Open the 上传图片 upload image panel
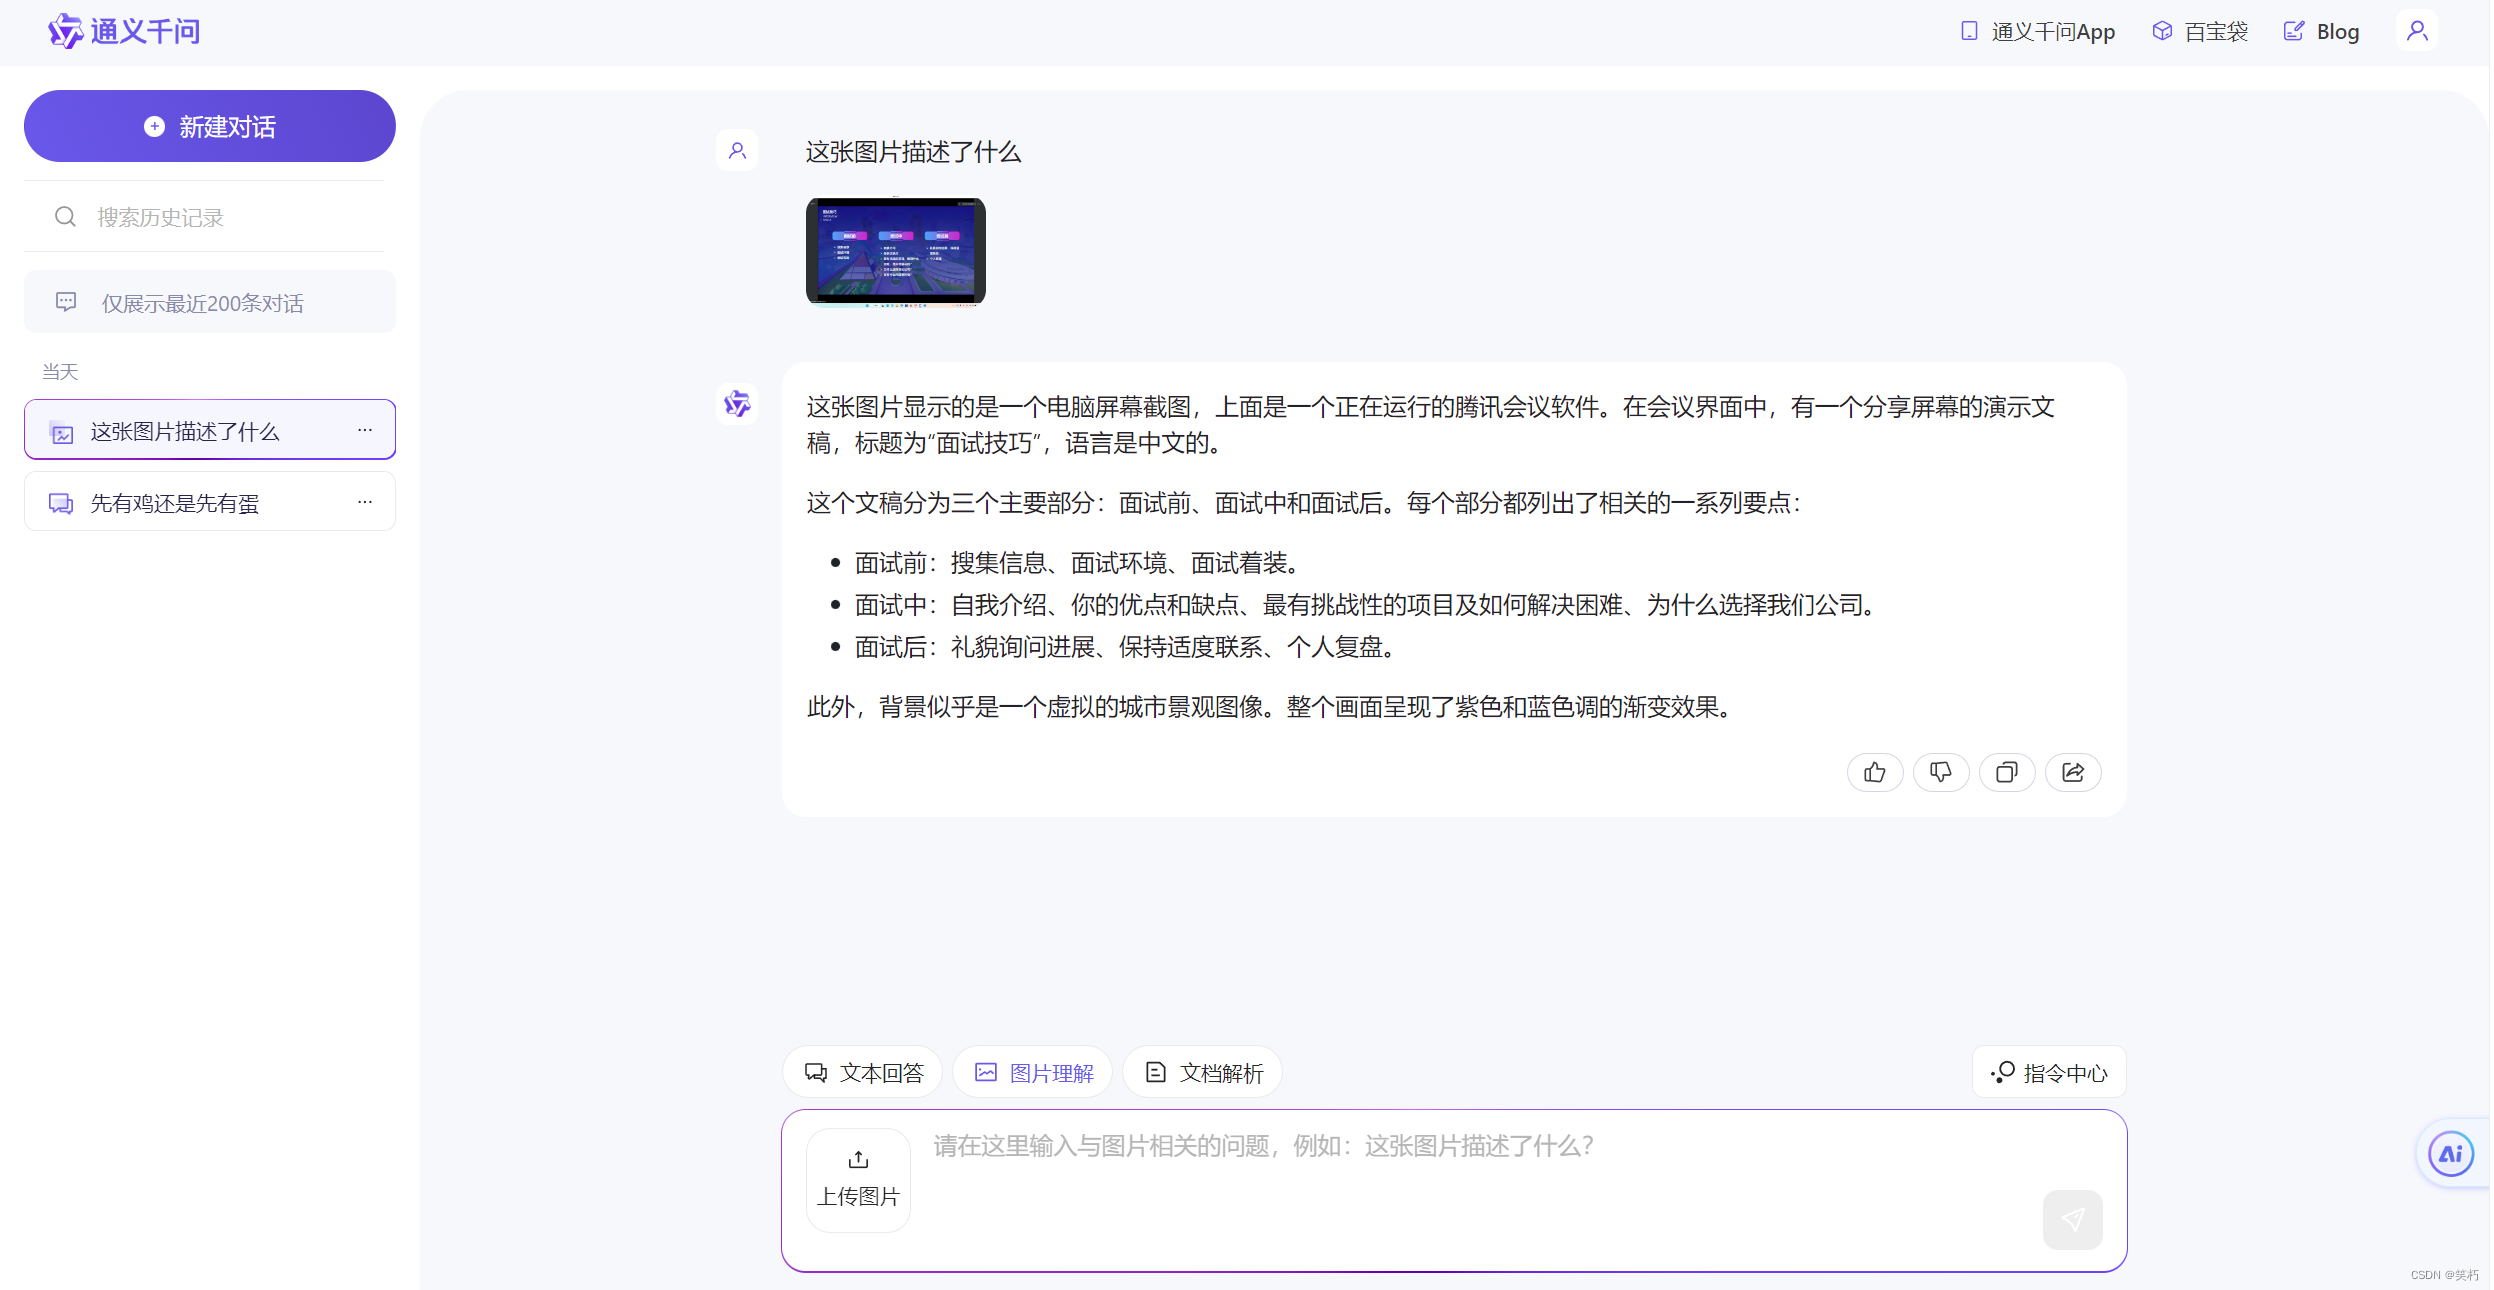Image resolution: width=2494 pixels, height=1290 pixels. coord(857,1179)
